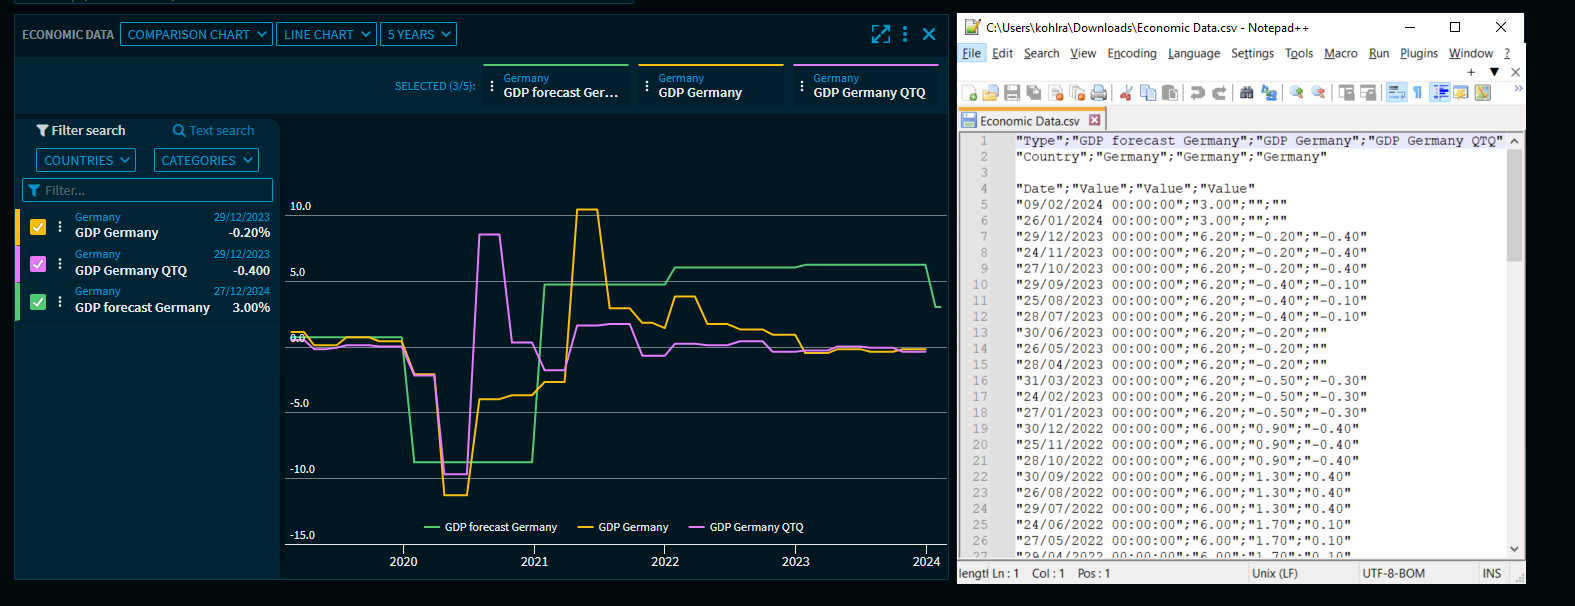Open the Plugins menu
The width and height of the screenshot is (1575, 606).
(x=1418, y=54)
